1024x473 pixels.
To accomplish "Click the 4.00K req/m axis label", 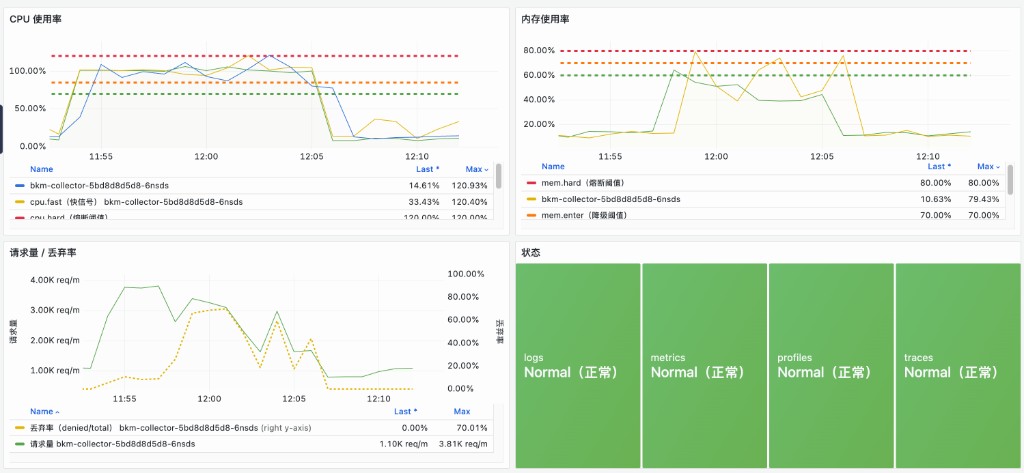I will pos(56,280).
